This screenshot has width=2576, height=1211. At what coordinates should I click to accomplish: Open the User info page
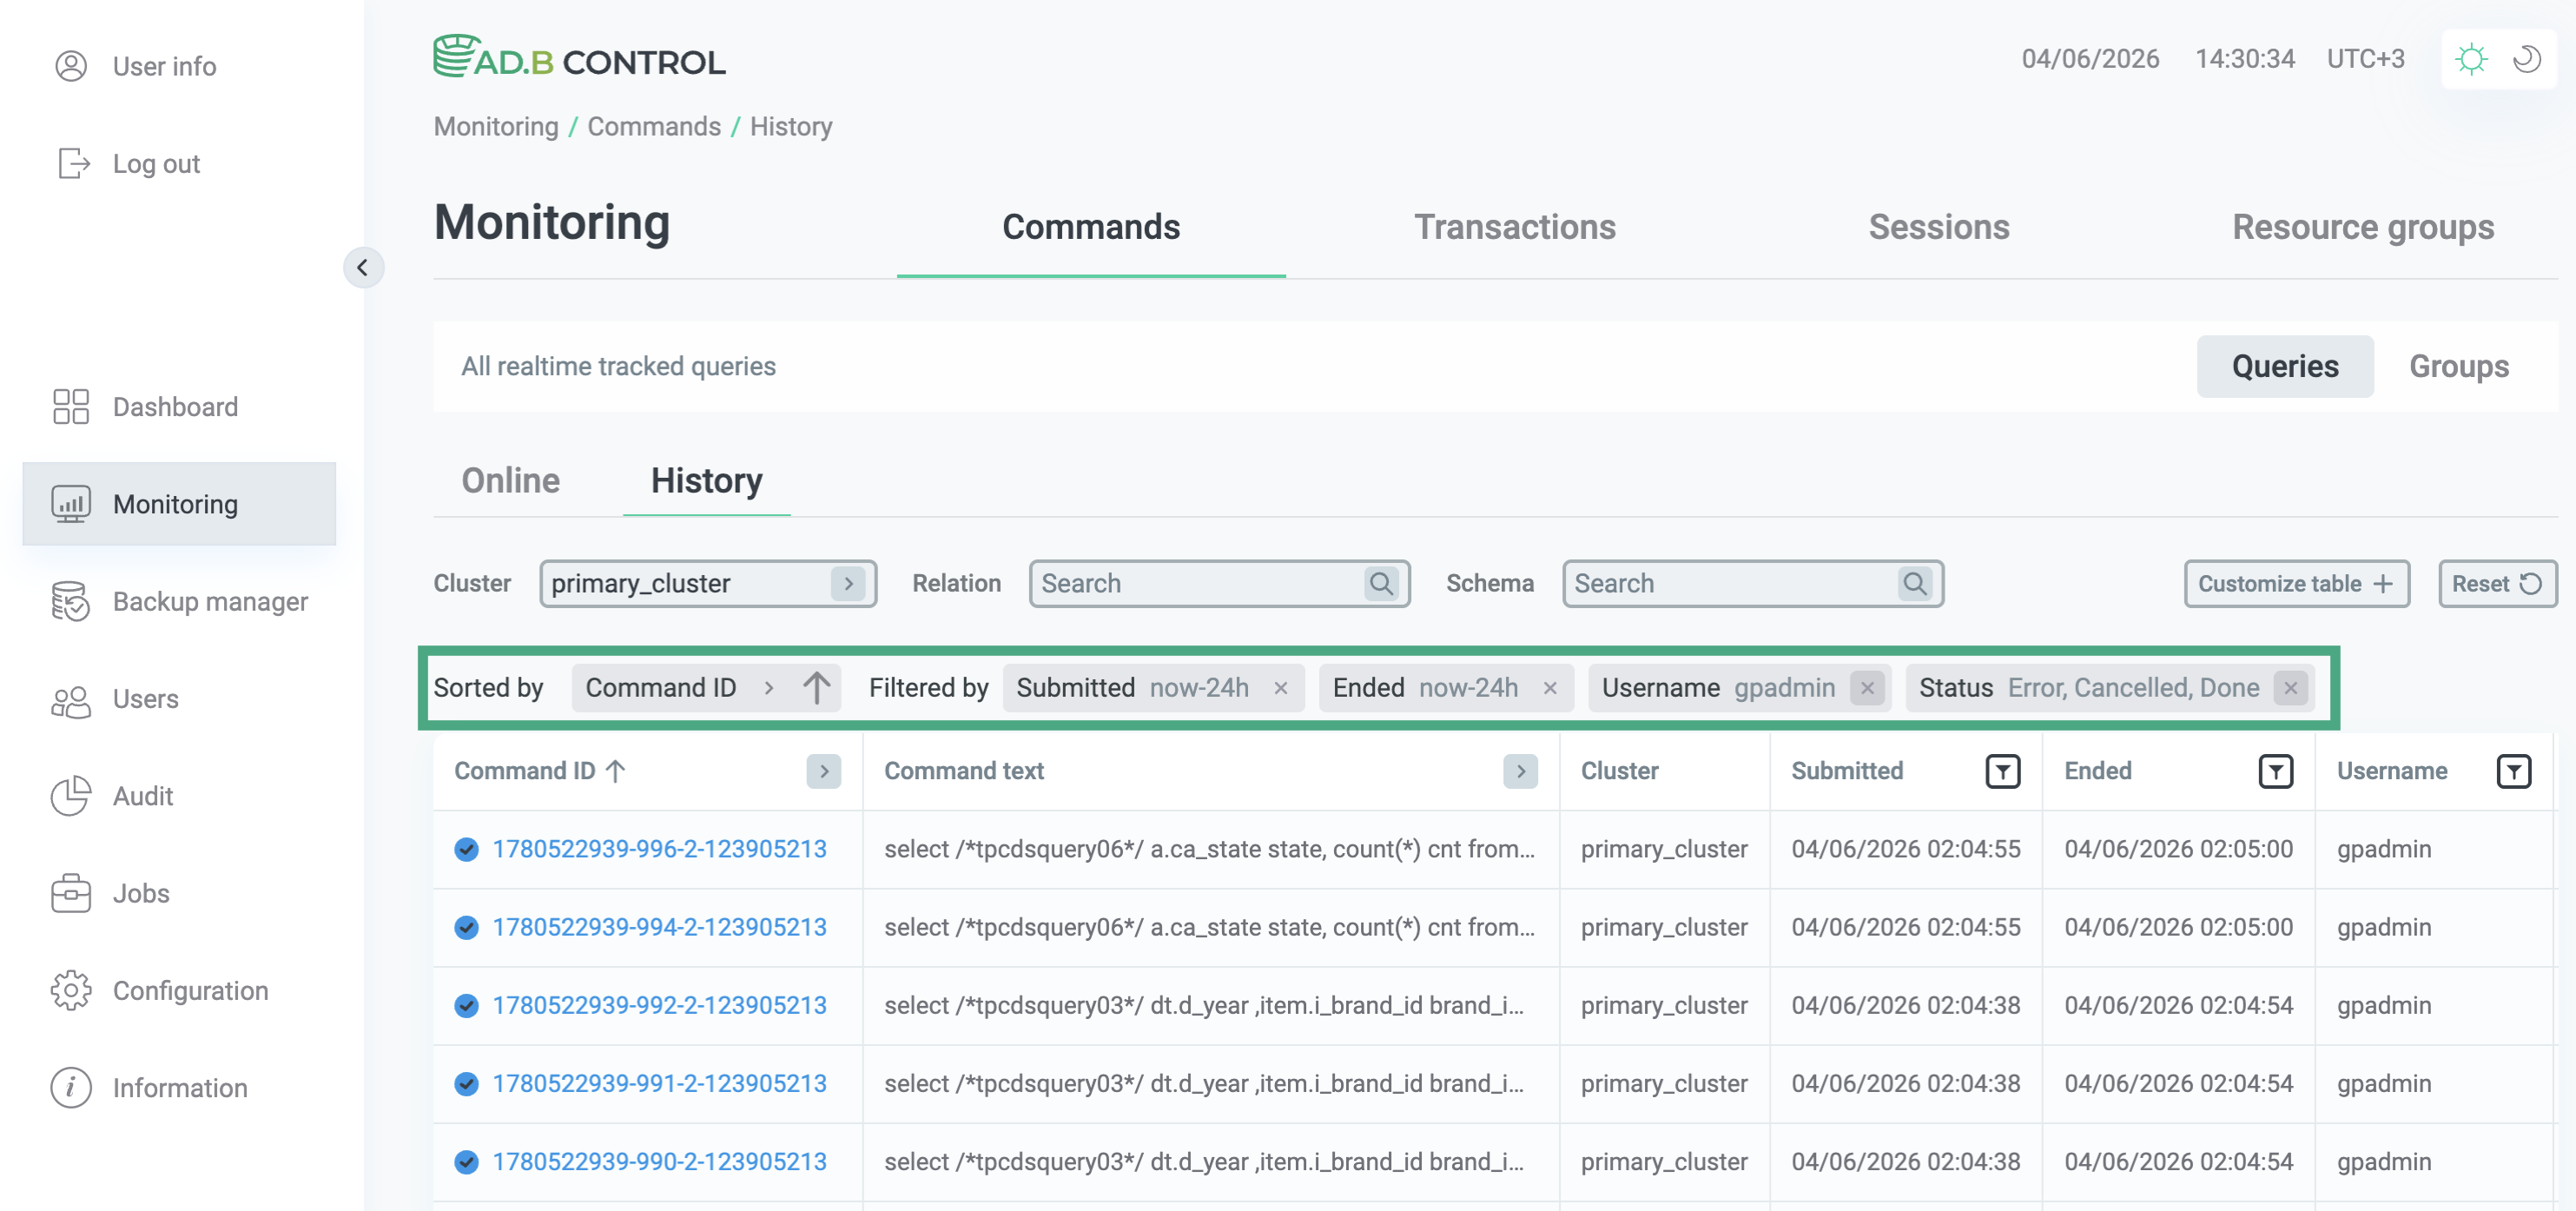click(x=135, y=66)
